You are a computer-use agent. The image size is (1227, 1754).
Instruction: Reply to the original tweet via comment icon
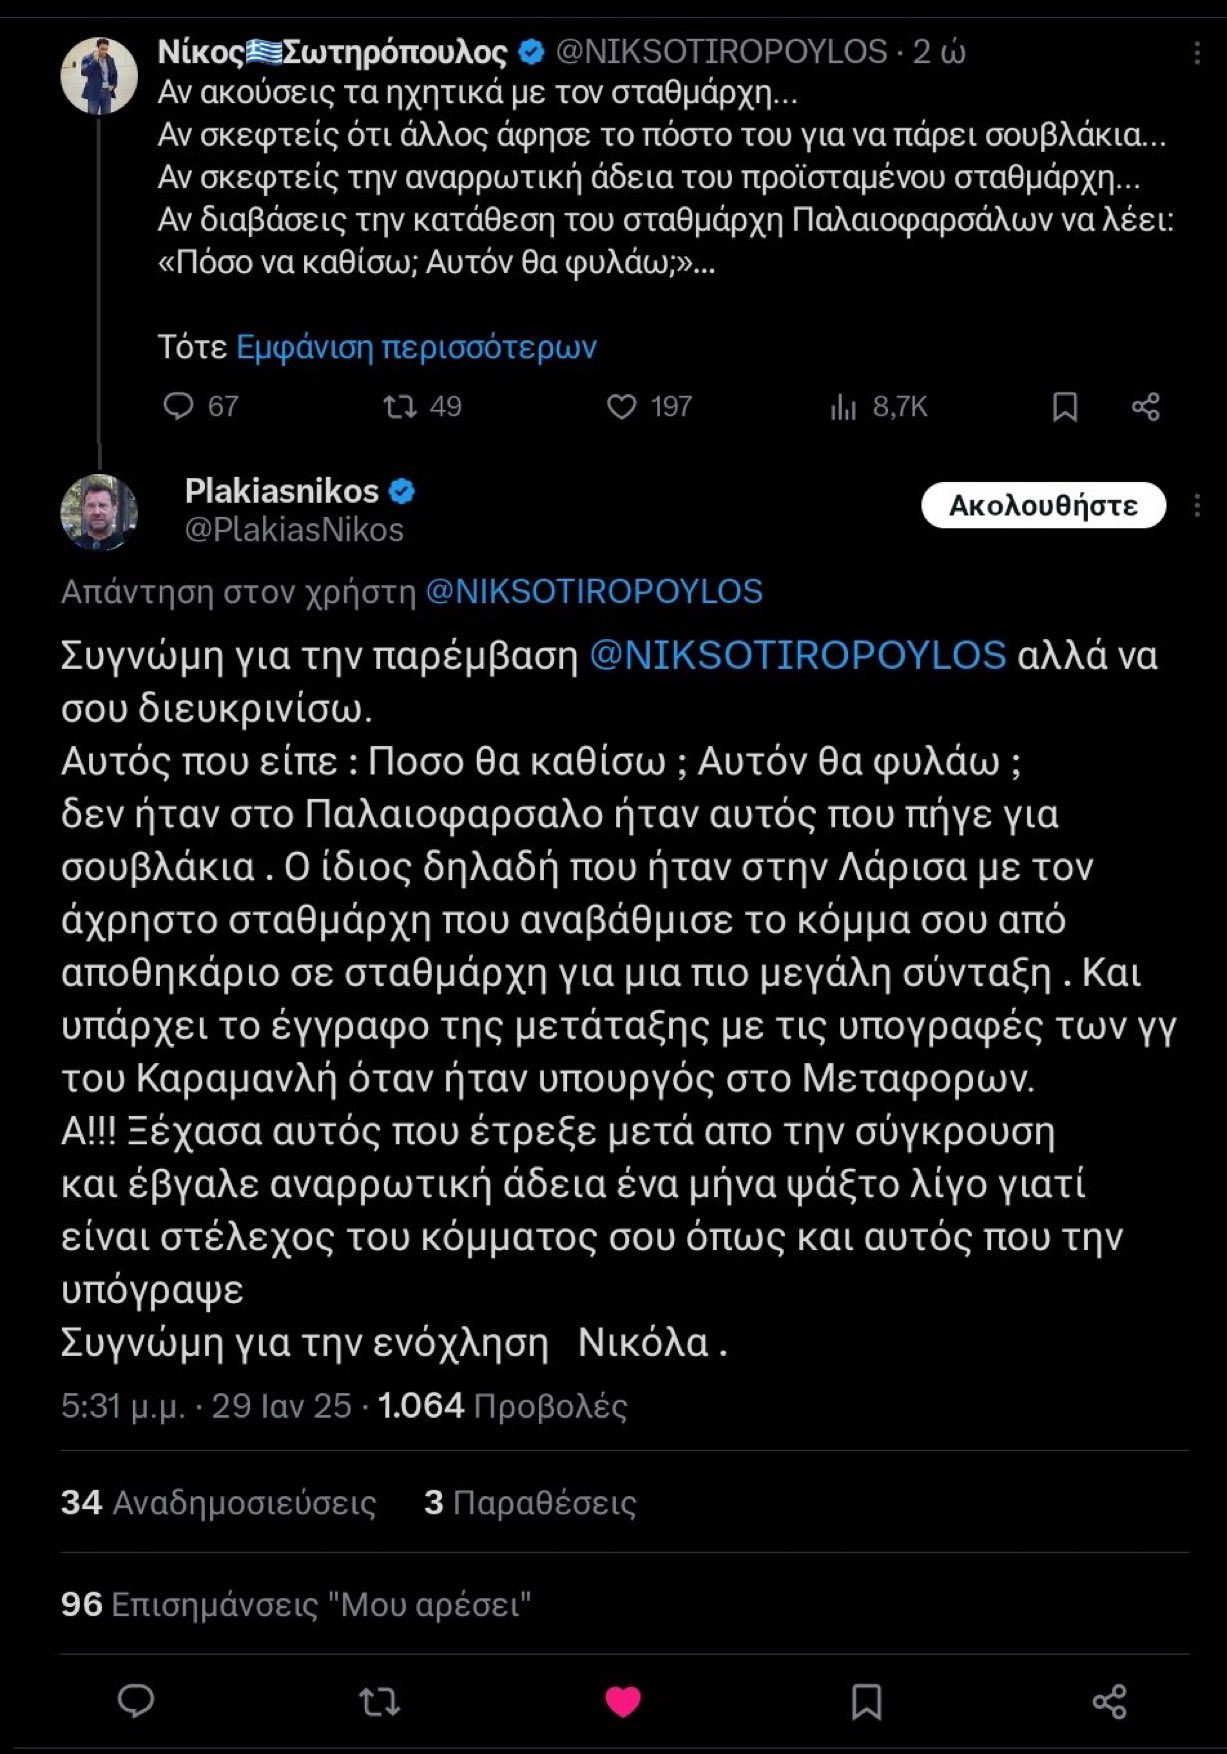tap(179, 406)
